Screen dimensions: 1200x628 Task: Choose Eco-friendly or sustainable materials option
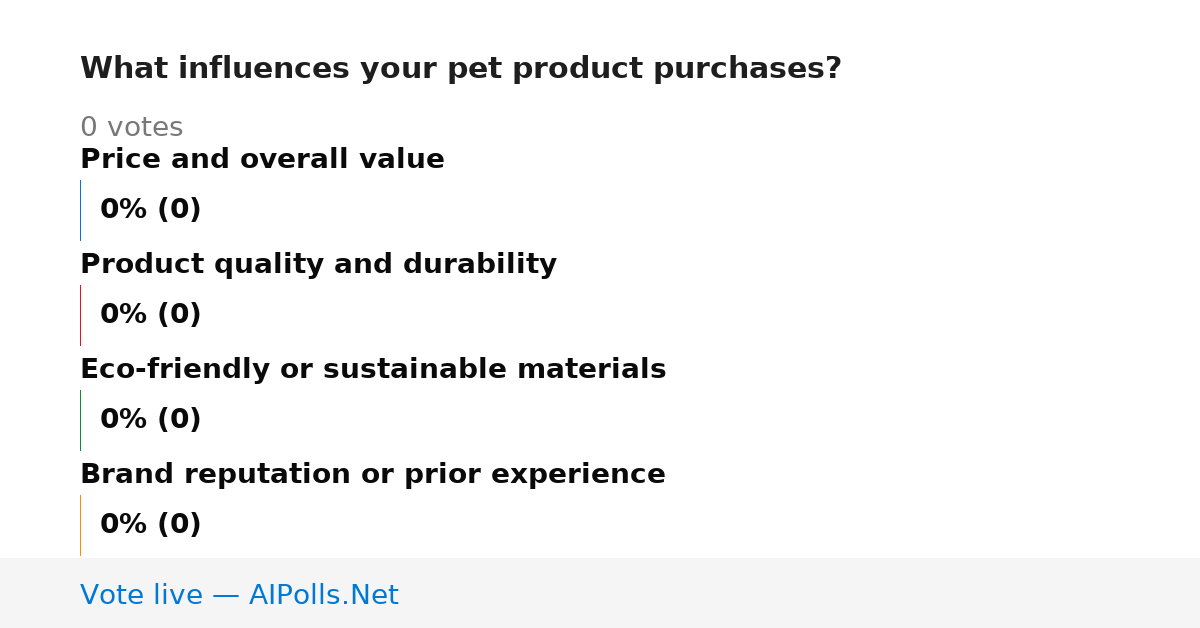[x=373, y=370]
